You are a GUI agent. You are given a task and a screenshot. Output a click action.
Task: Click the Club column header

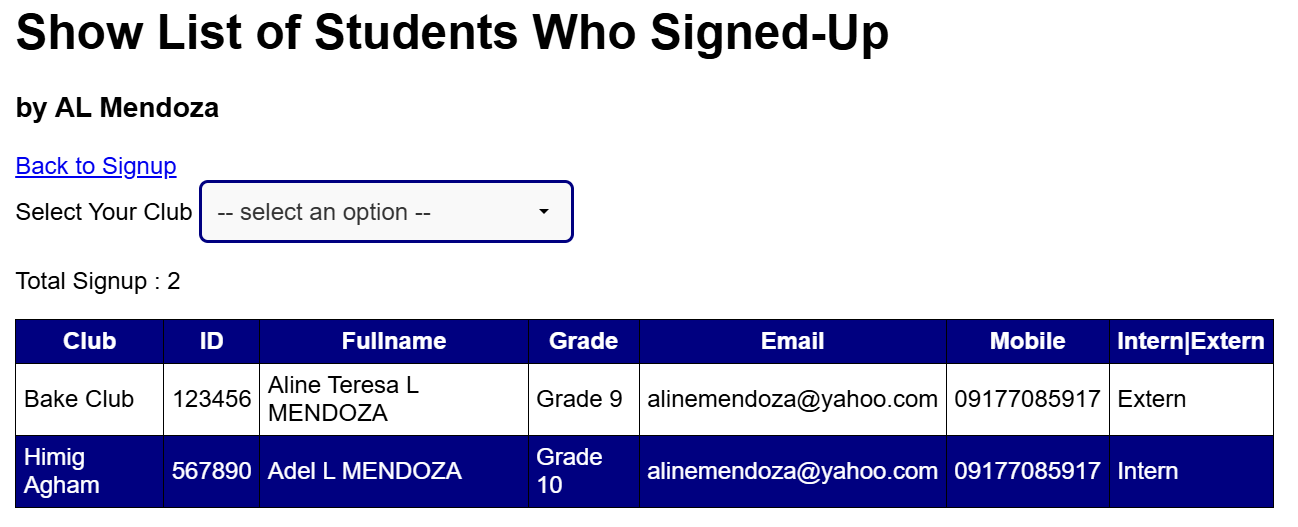[89, 341]
